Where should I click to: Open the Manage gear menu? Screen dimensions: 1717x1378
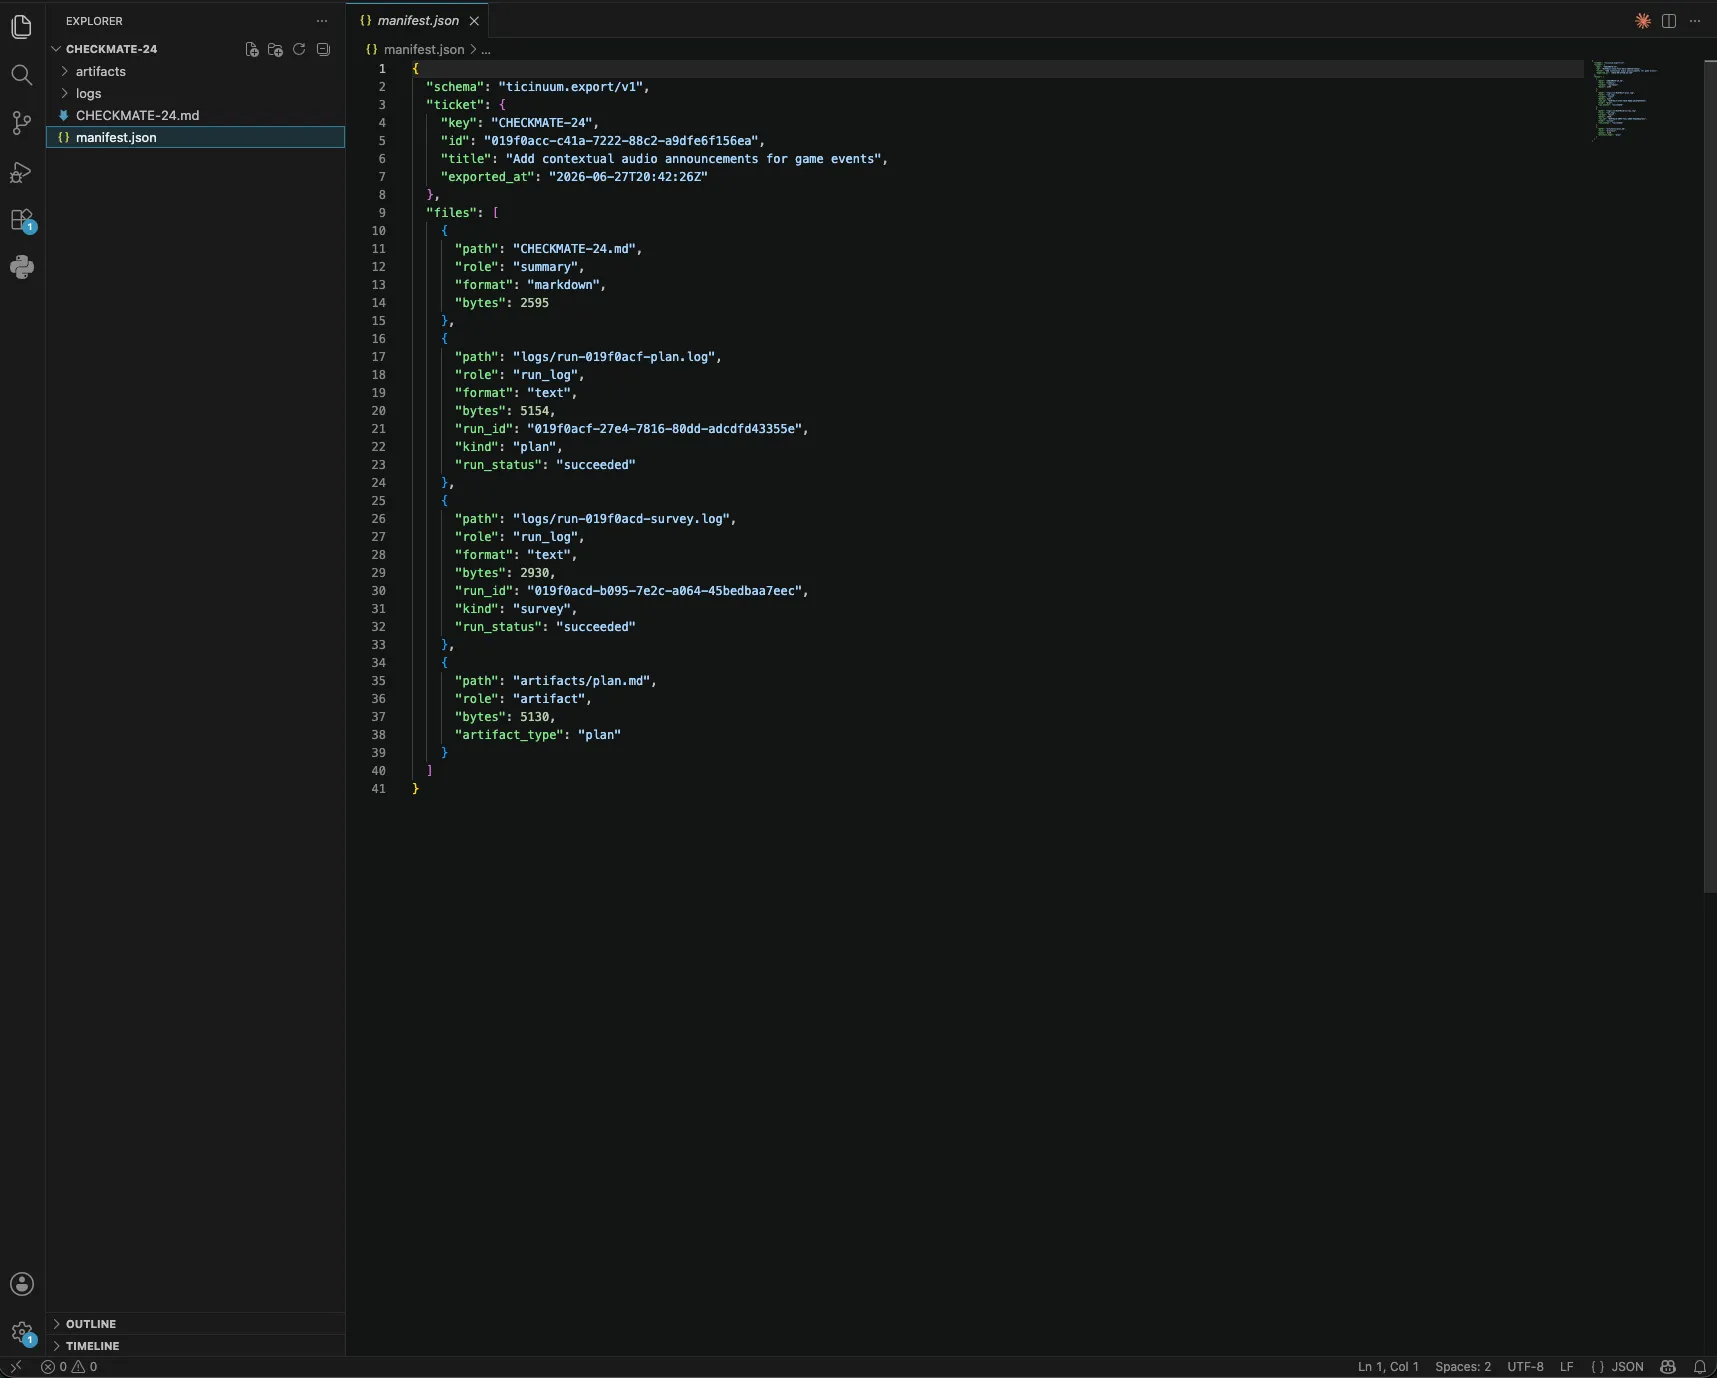coord(21,1333)
